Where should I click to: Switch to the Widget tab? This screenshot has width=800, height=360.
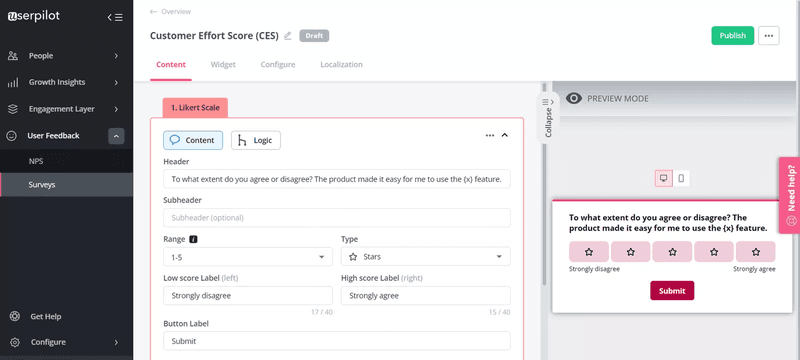[x=223, y=65]
